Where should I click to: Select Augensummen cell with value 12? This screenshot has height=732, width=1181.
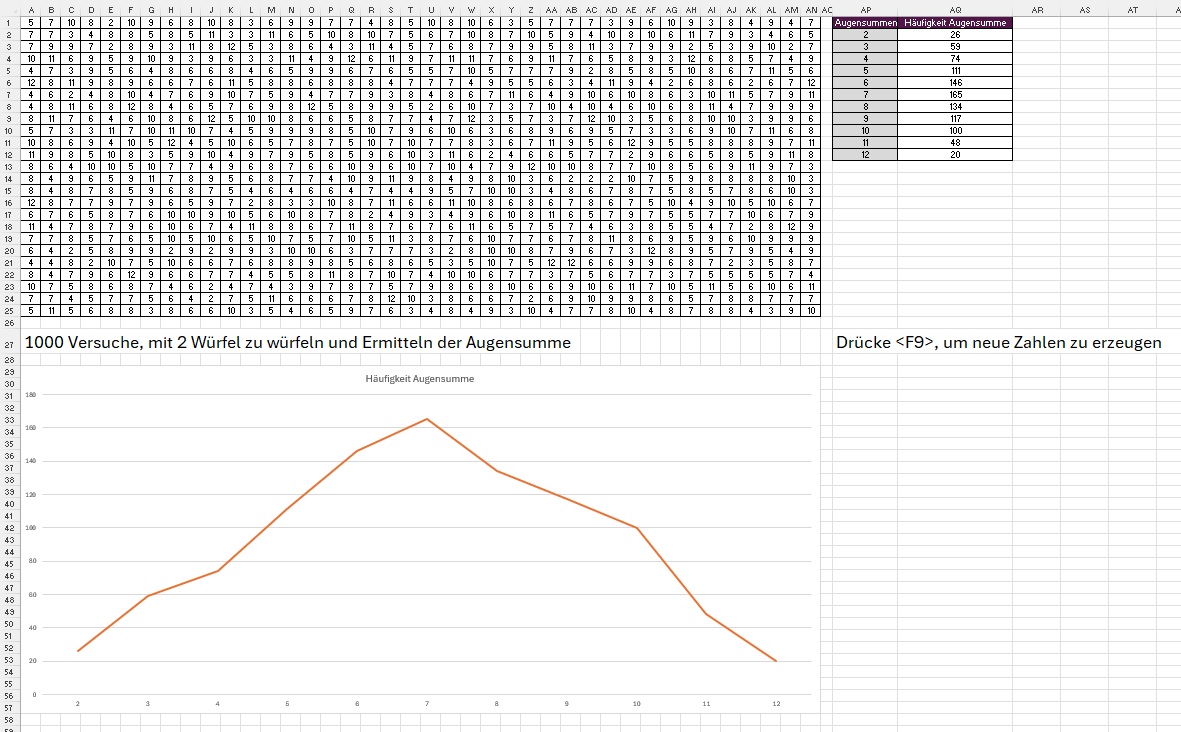866,155
